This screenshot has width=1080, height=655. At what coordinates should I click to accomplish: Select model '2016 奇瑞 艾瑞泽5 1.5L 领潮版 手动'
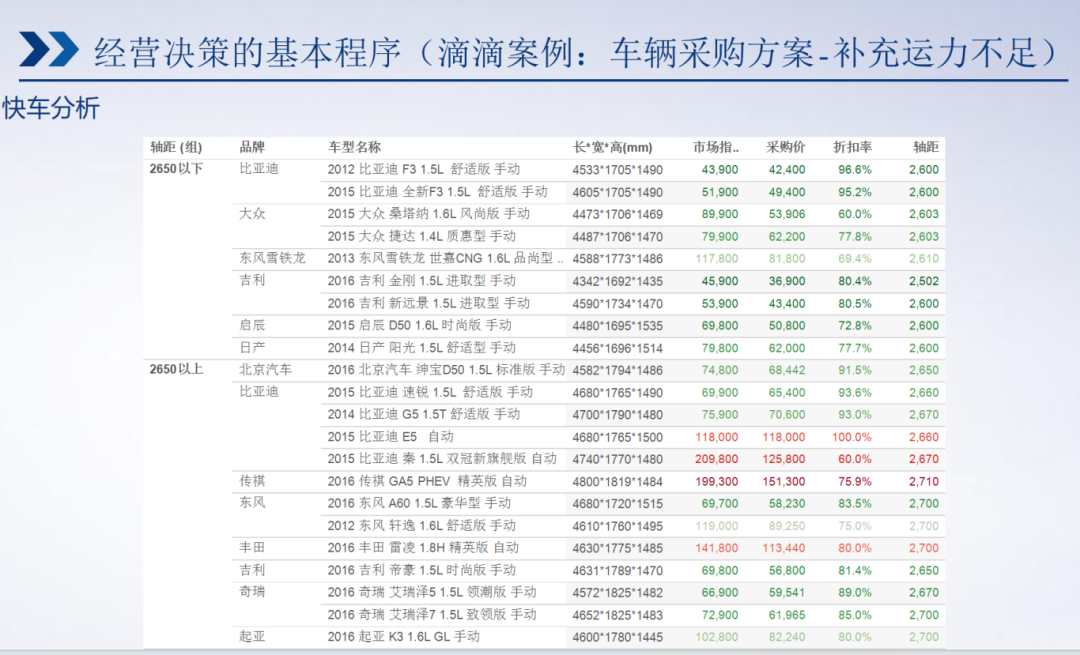pos(432,592)
